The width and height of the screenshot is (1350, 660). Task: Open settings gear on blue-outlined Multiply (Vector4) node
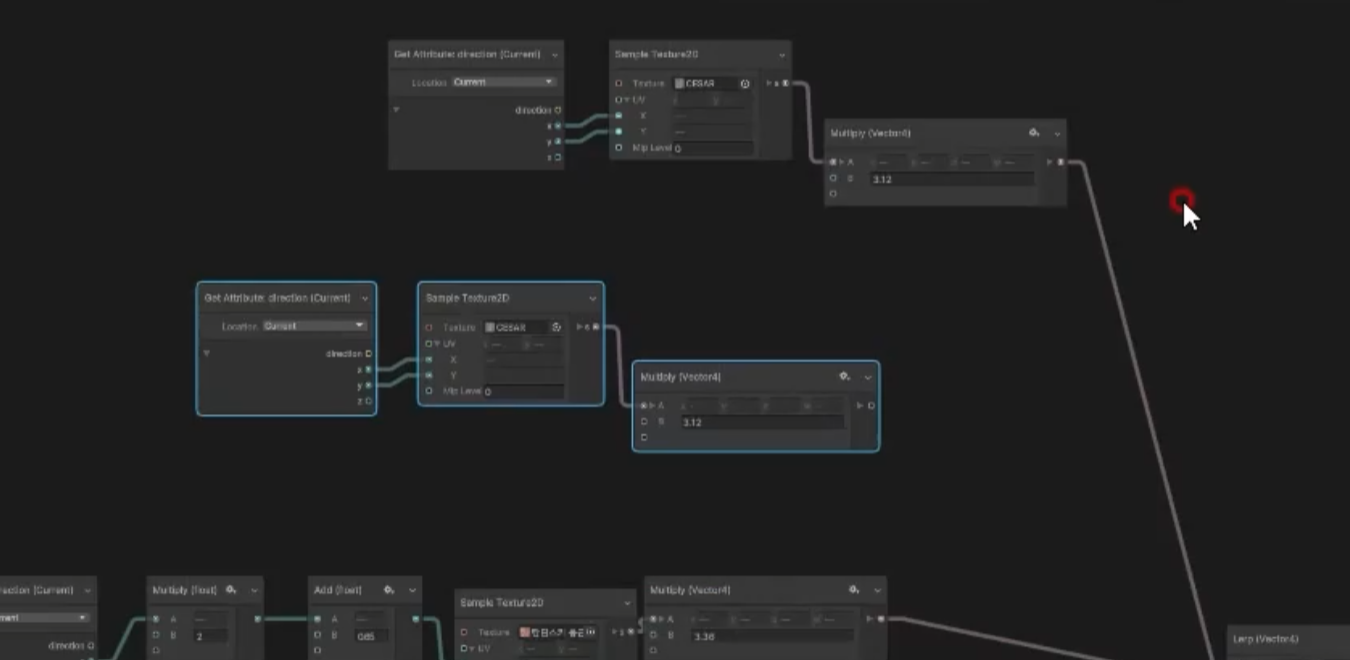[844, 377]
